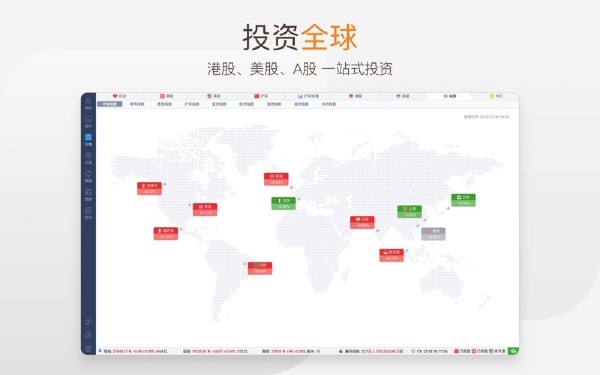Click the red India index tag
The height and width of the screenshot is (375, 600).
pos(362,222)
